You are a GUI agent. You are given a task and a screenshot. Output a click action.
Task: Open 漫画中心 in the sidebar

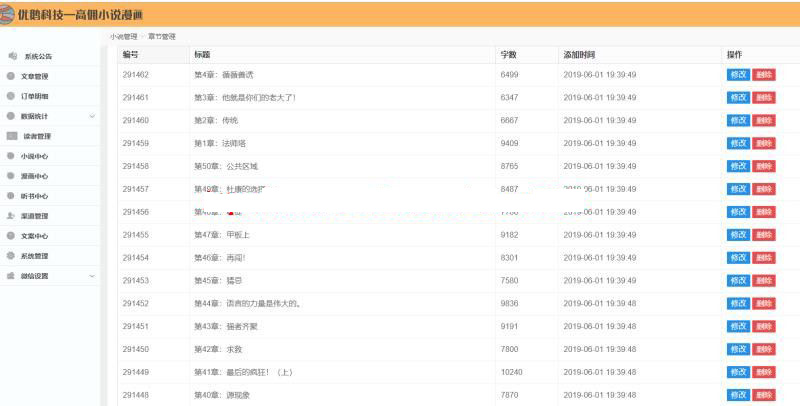(34, 176)
